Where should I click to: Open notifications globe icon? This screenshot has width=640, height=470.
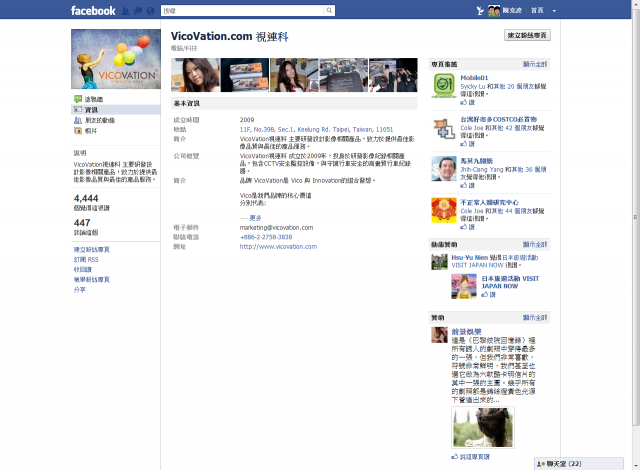[151, 11]
